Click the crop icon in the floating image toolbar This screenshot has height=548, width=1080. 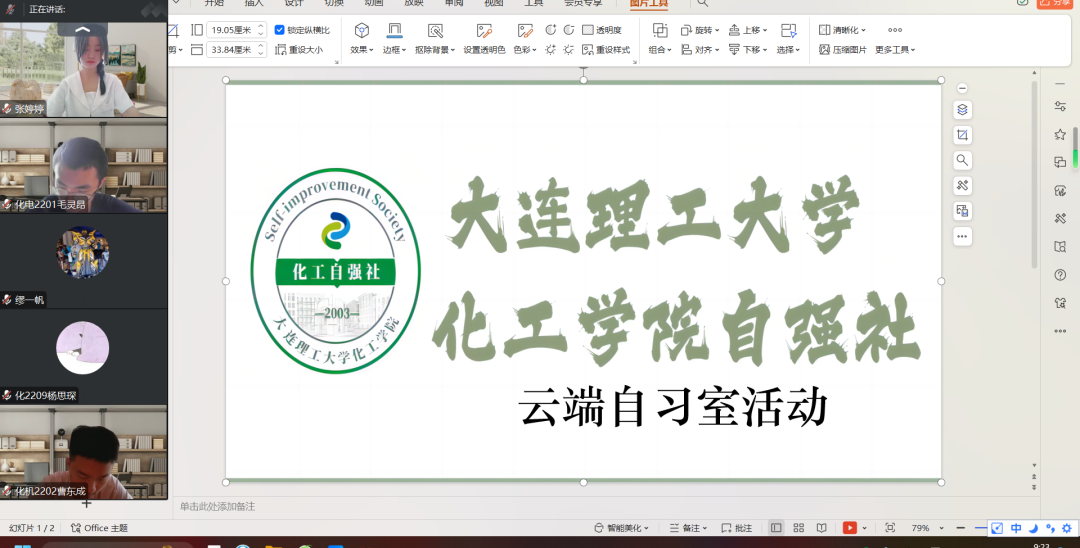coord(962,135)
